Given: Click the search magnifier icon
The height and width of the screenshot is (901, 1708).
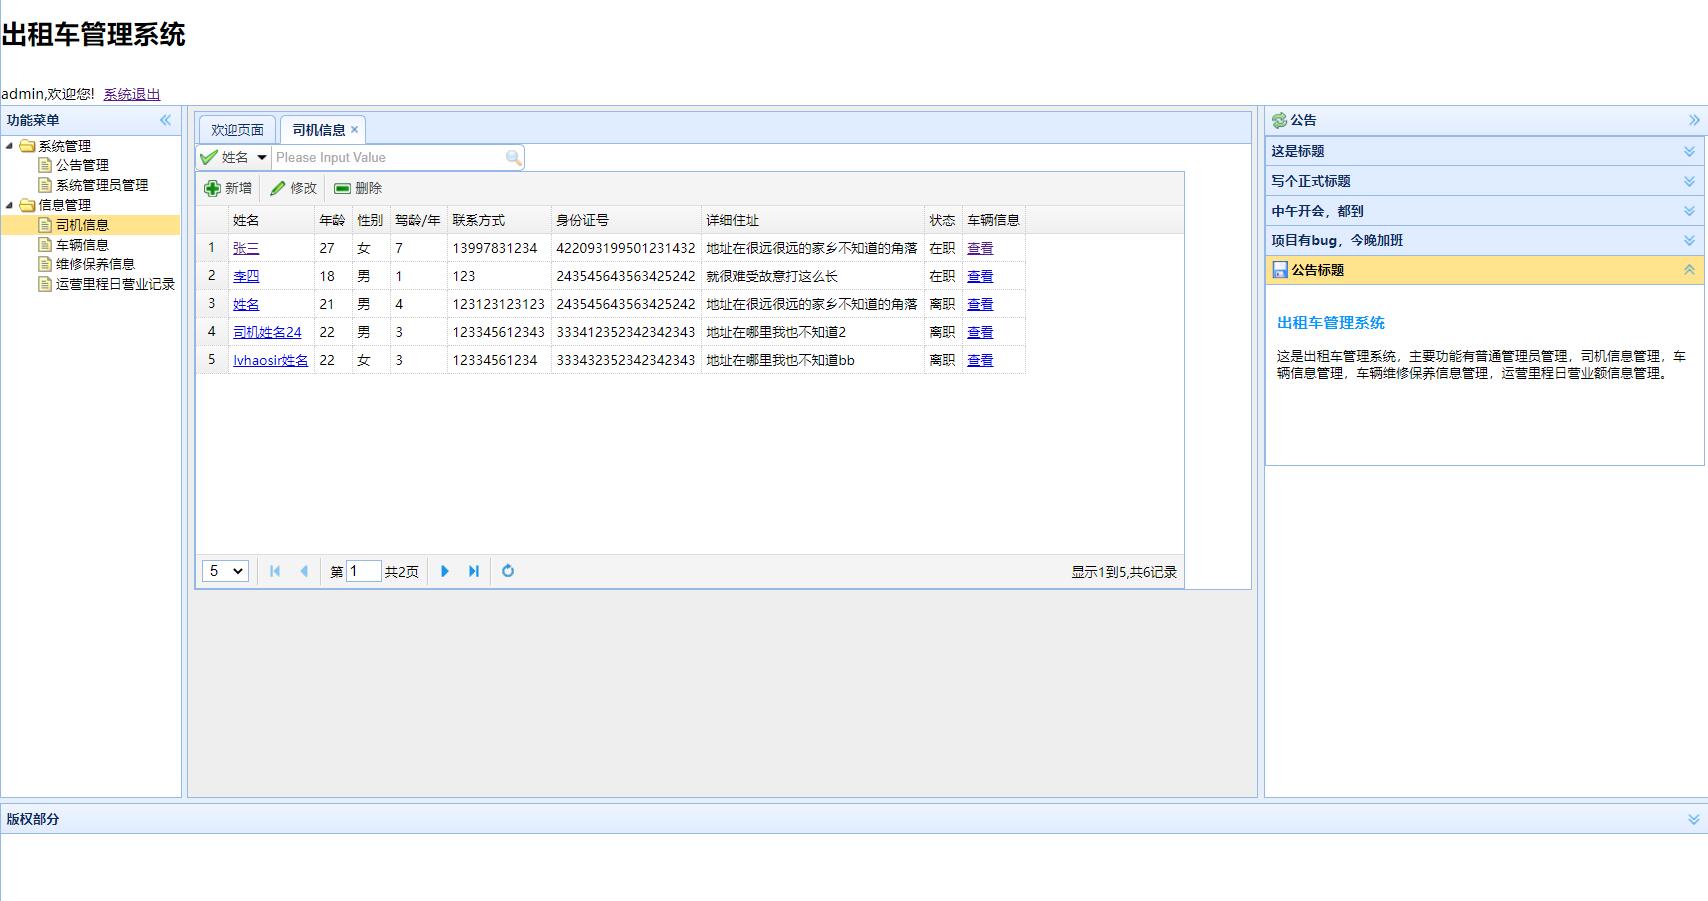Looking at the screenshot, I should click(x=513, y=158).
